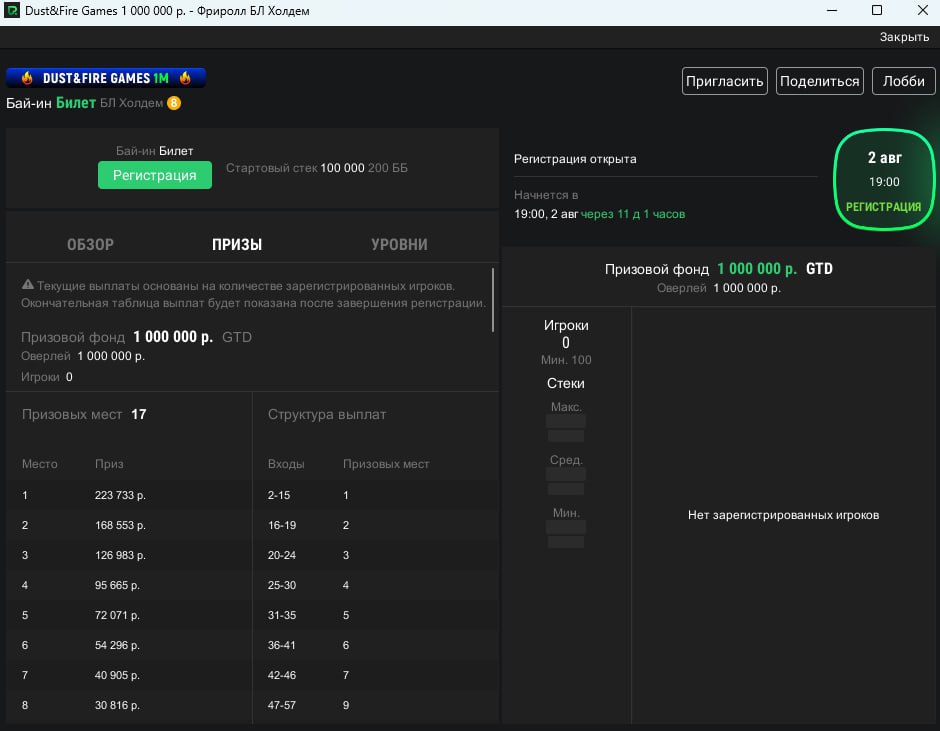Click the 40 905 р. prize cell
The image size is (940, 731).
point(117,675)
